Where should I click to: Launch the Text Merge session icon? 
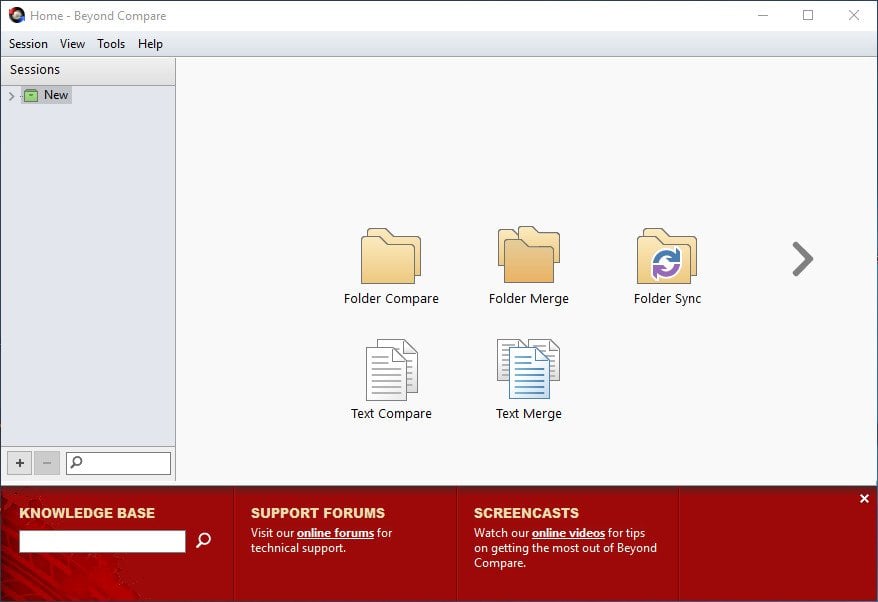528,372
